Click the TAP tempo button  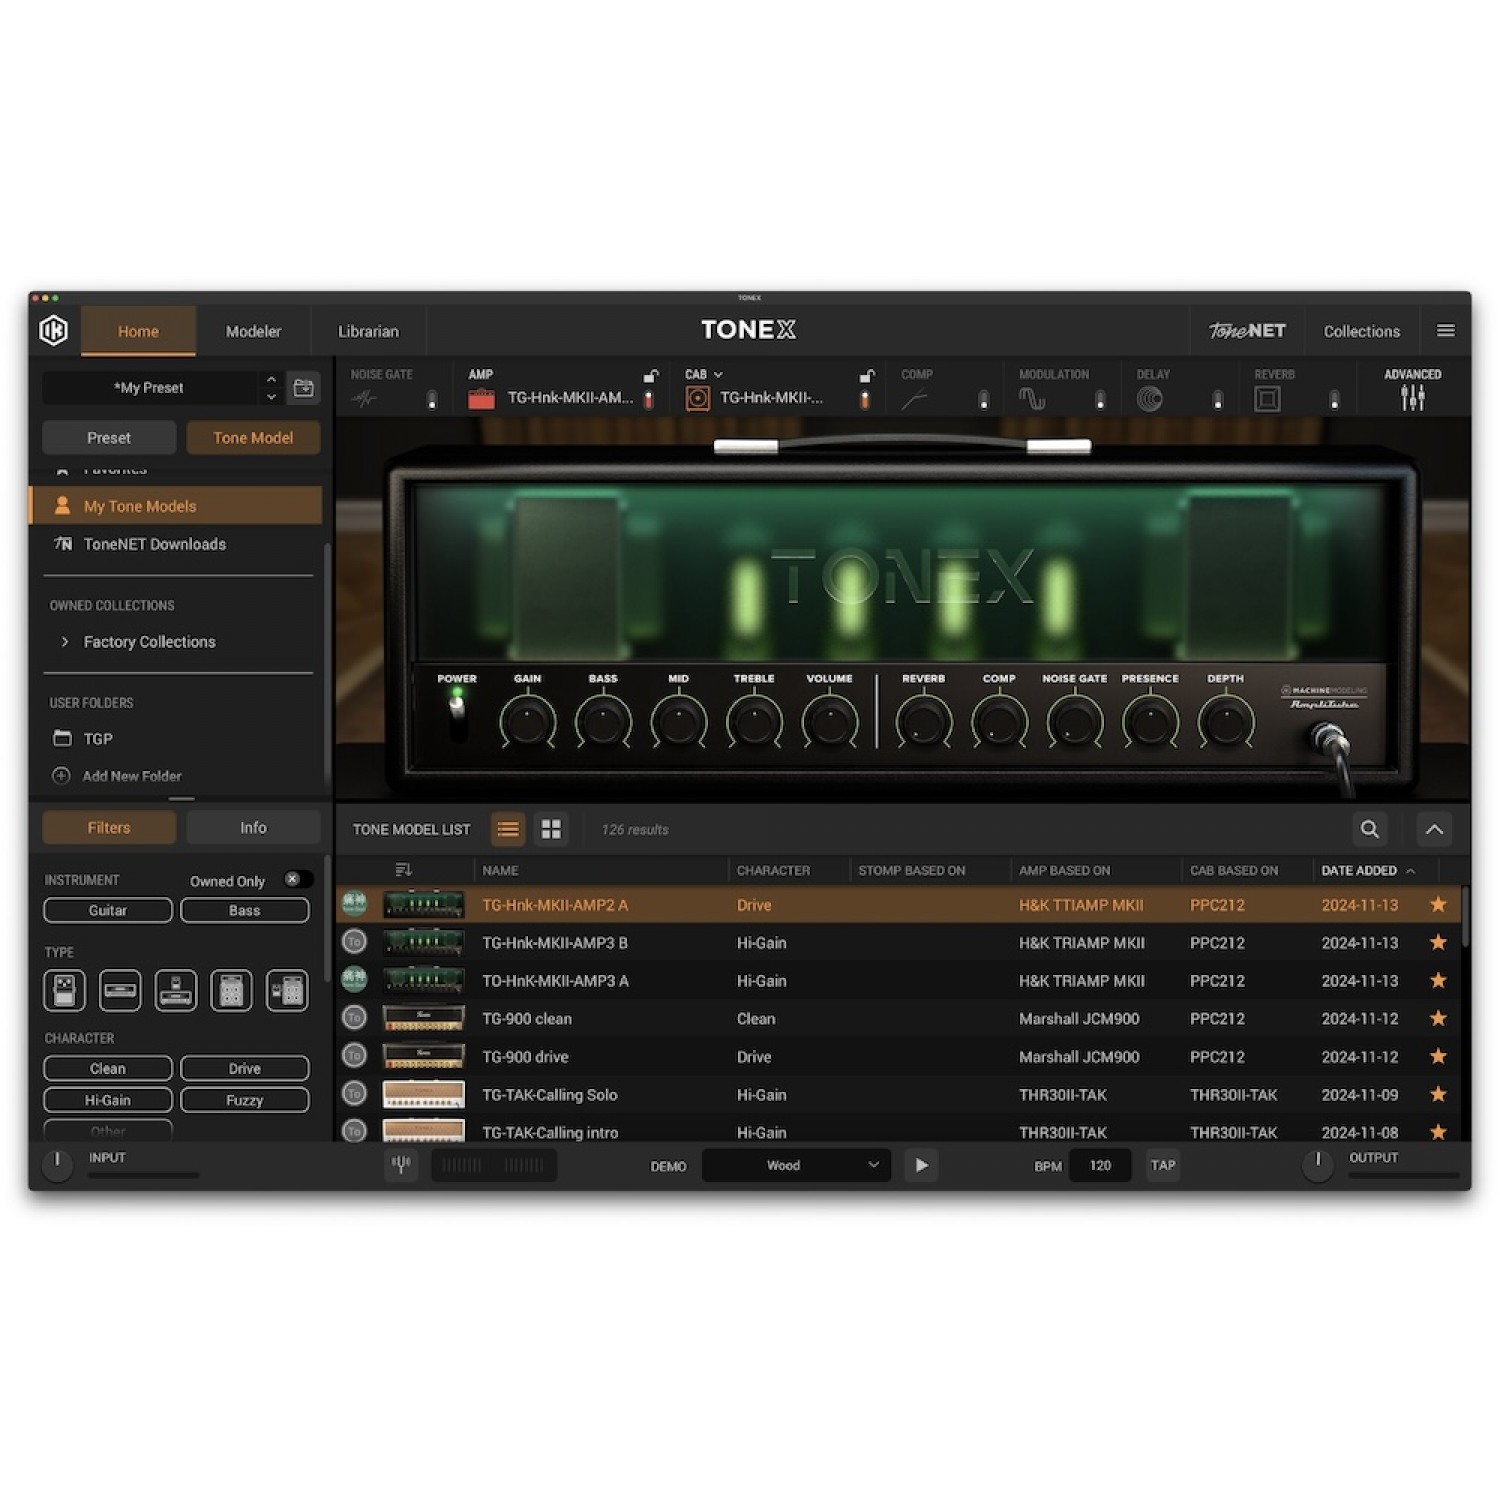coord(1162,1165)
